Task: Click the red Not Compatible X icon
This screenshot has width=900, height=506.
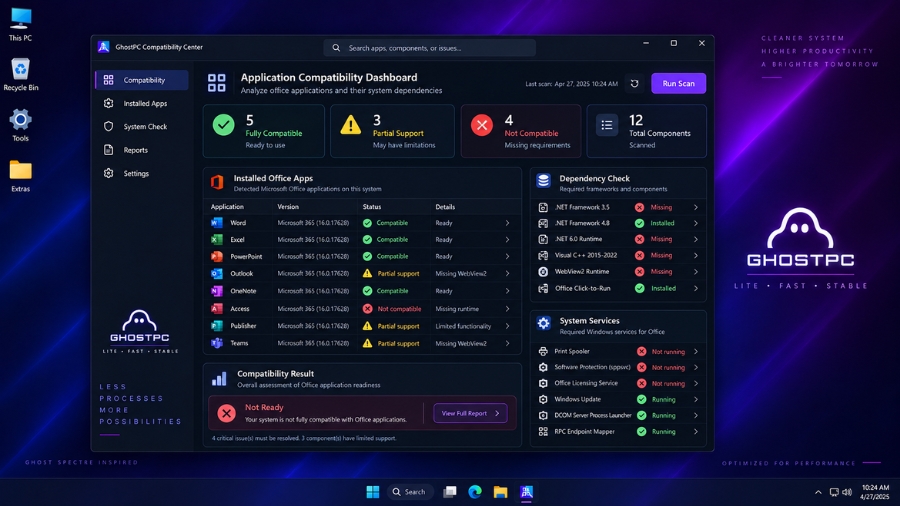Action: click(482, 125)
